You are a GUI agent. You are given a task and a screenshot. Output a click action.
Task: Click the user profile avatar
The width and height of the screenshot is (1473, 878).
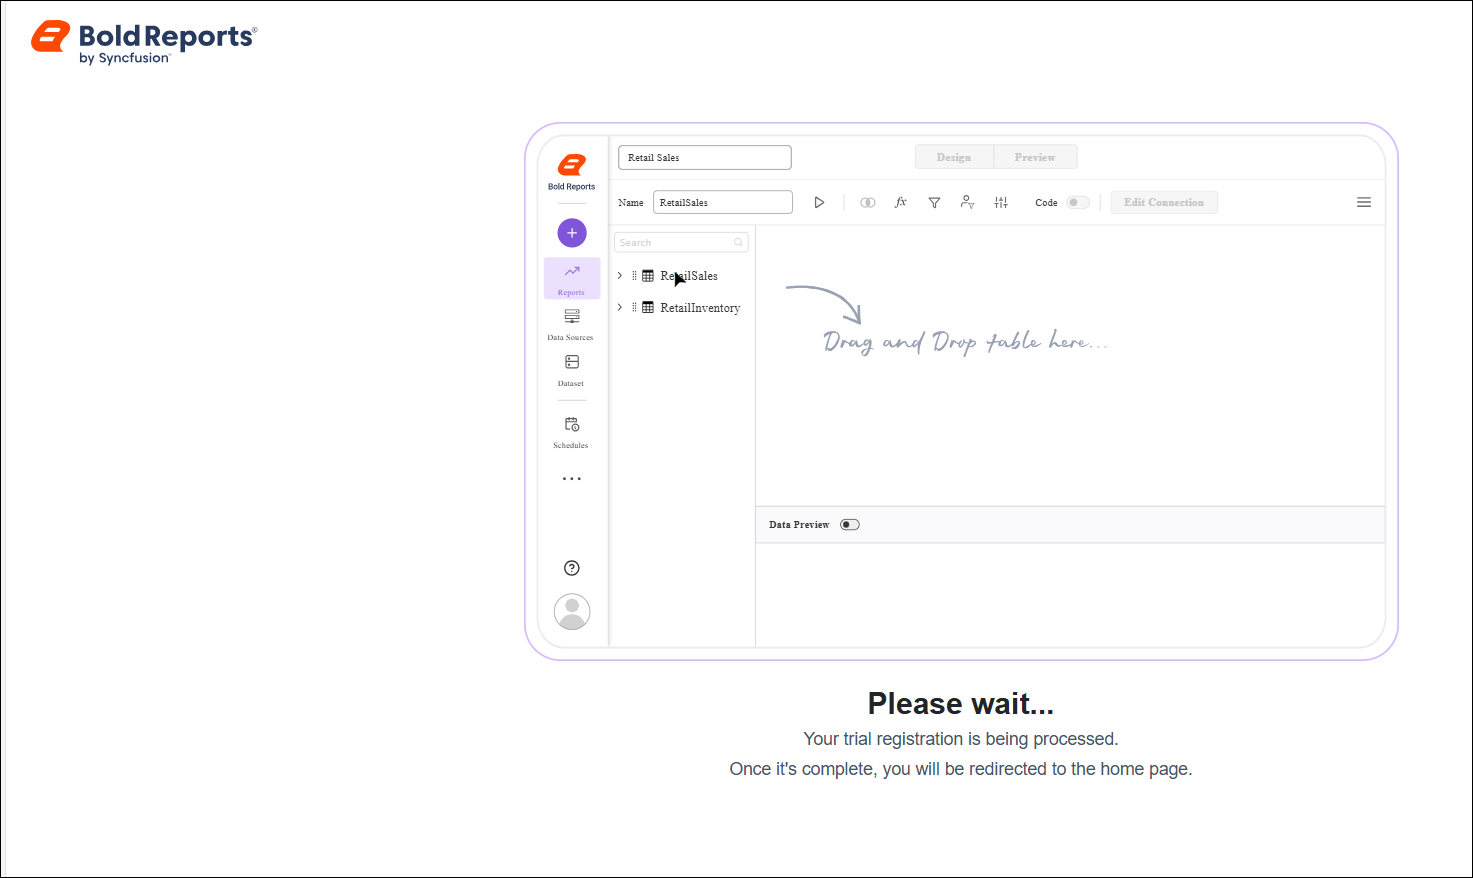pyautogui.click(x=572, y=611)
